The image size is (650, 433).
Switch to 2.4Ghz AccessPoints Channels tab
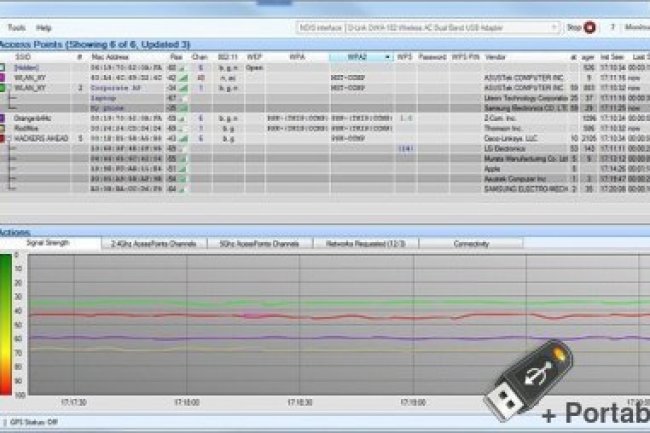[154, 244]
